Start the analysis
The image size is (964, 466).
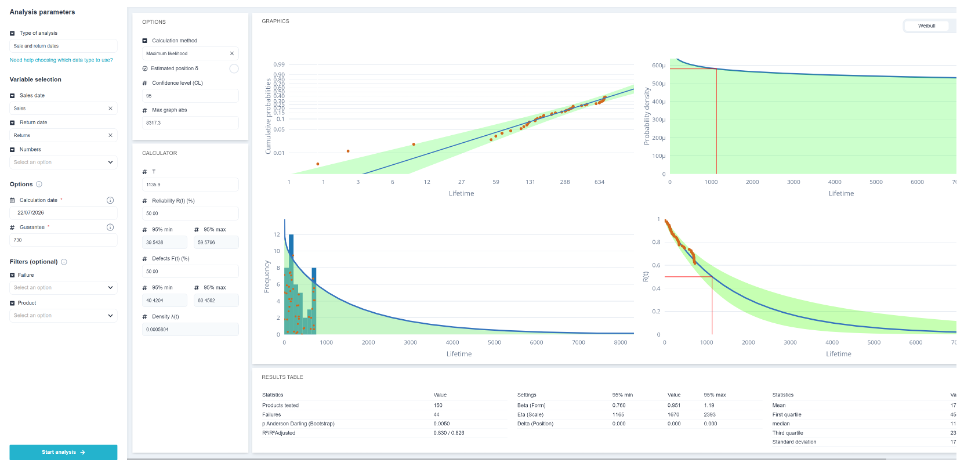63,452
